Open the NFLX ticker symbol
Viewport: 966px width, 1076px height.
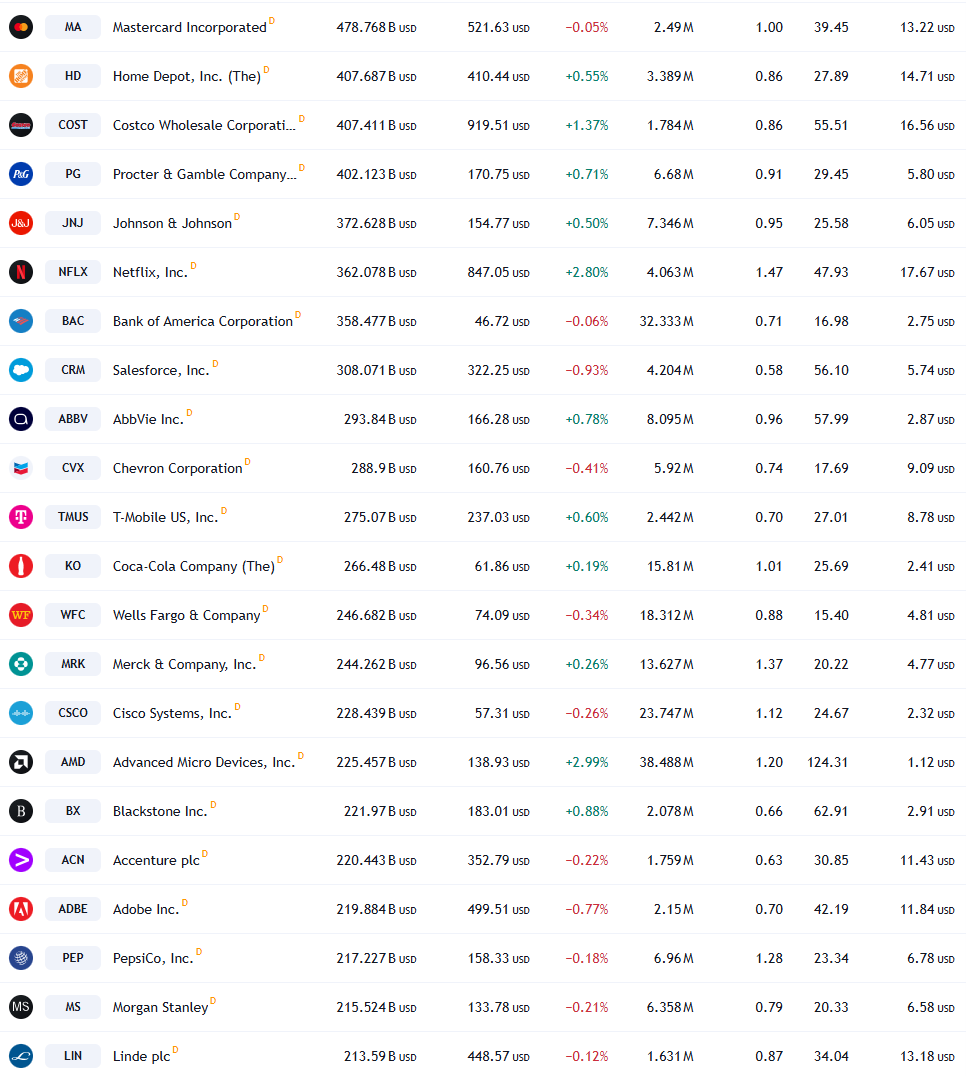(x=73, y=272)
